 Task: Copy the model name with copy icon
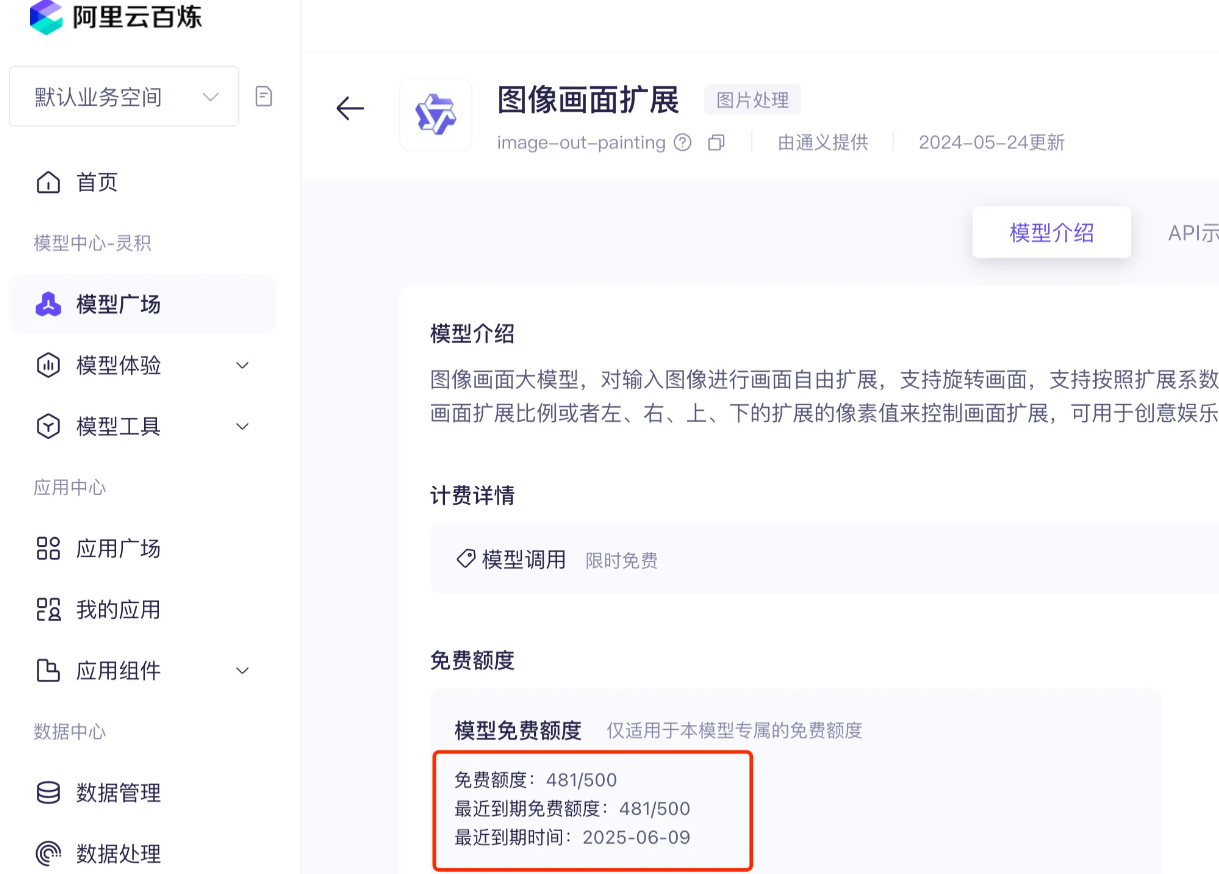[716, 142]
